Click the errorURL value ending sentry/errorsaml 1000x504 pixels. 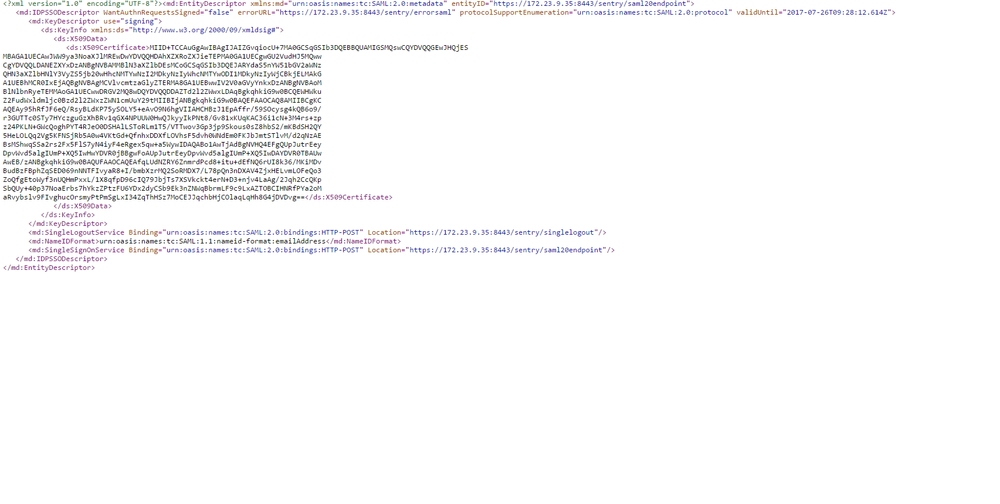click(366, 13)
